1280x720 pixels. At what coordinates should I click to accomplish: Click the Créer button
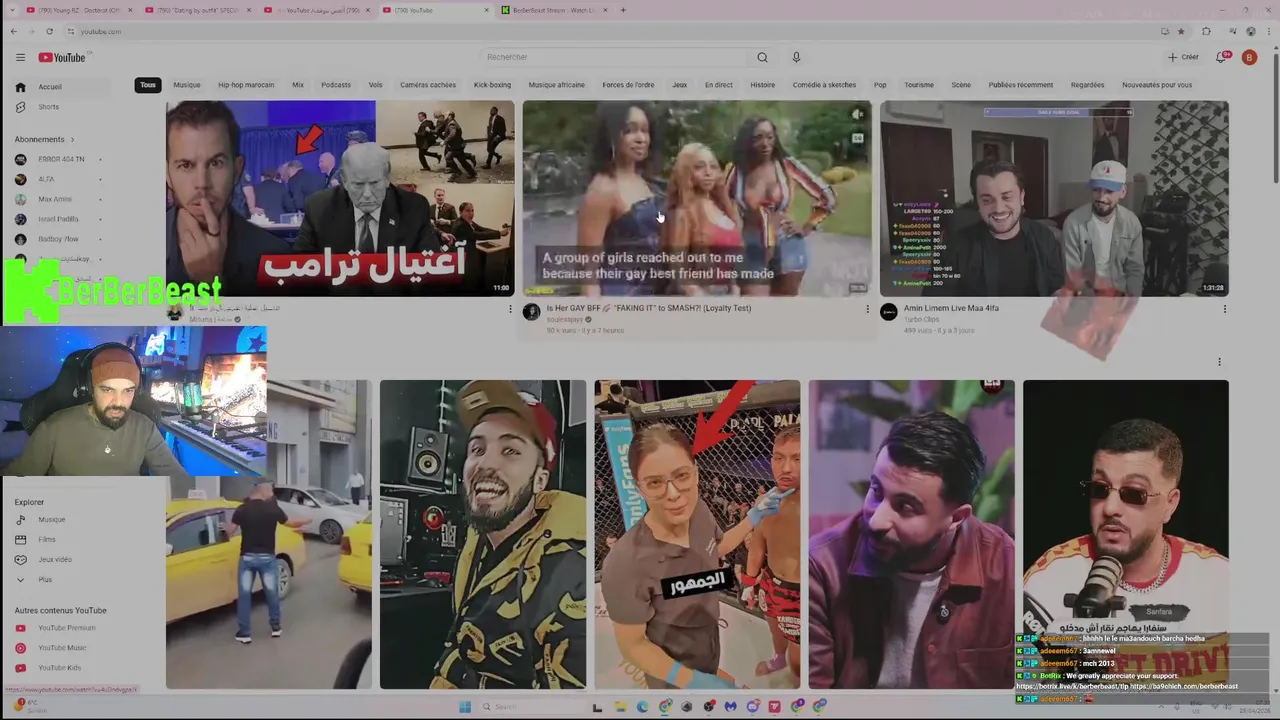(x=1183, y=57)
